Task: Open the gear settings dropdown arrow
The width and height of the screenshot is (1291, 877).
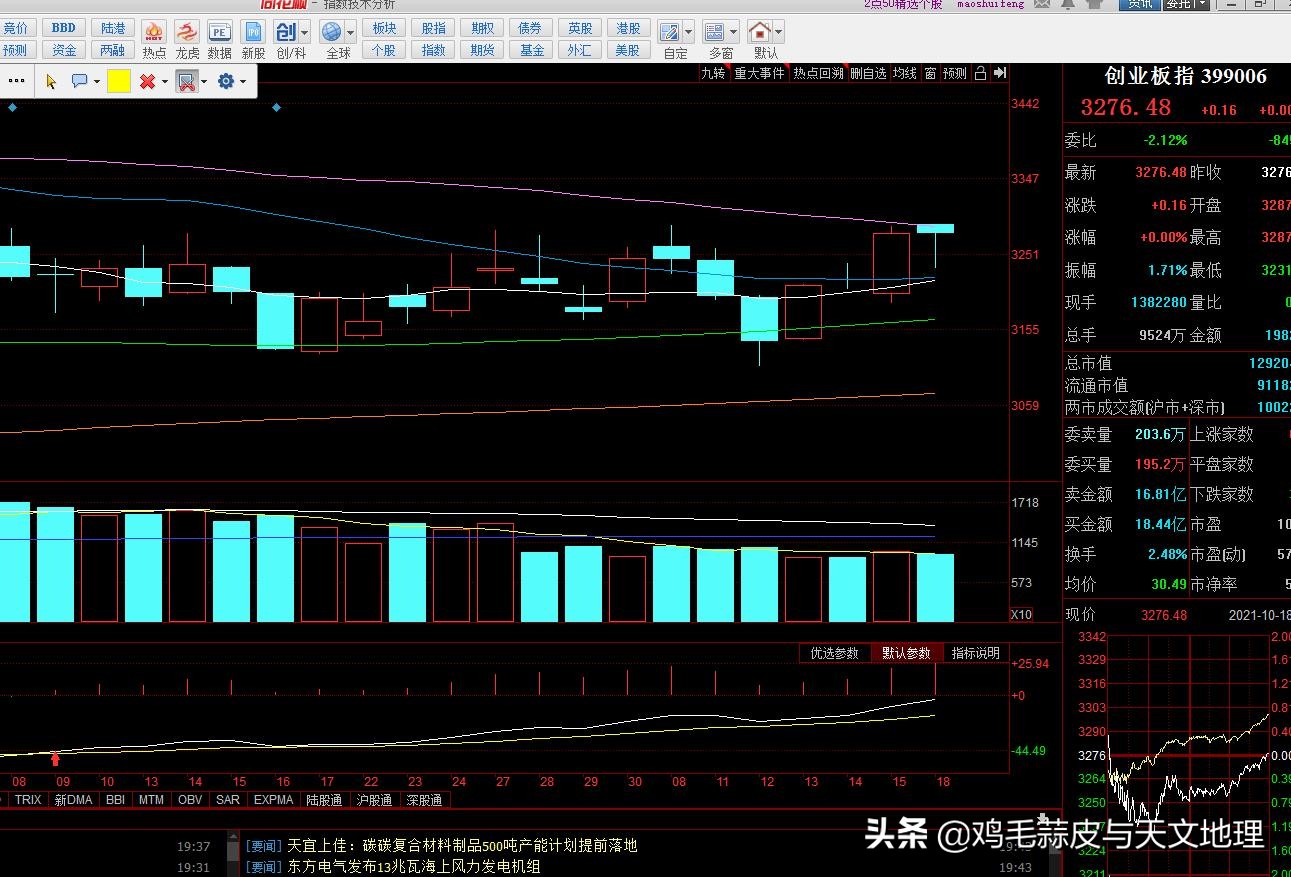Action: [243, 82]
